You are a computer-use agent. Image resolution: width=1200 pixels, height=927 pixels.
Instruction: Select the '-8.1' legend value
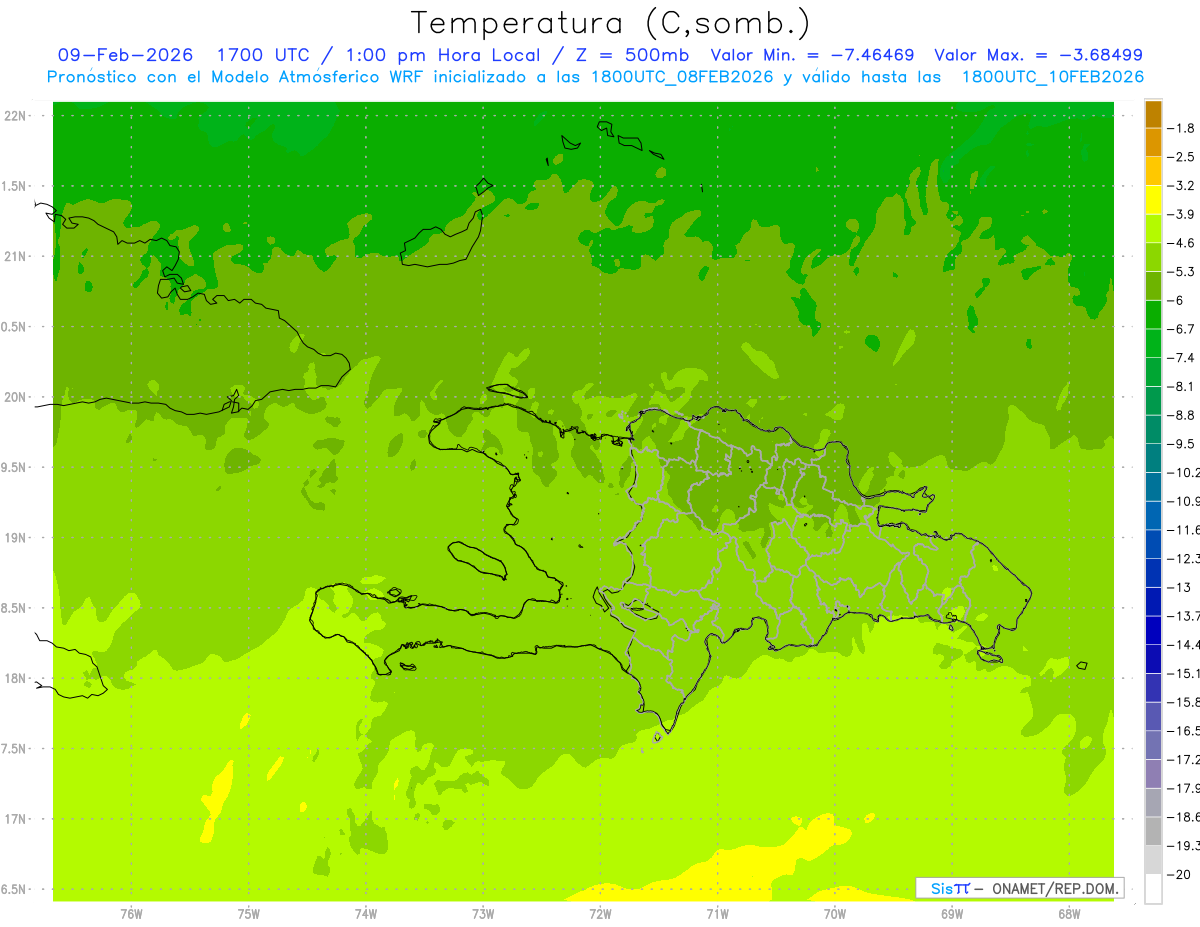(1182, 387)
